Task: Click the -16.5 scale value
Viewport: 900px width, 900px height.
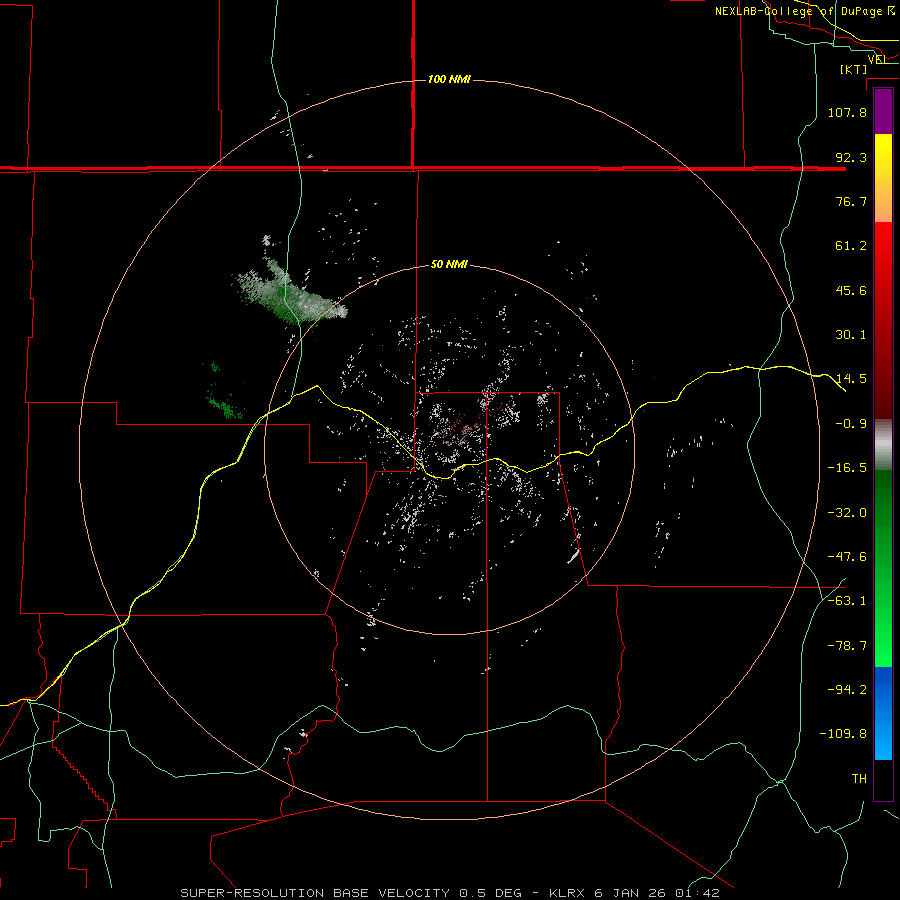Action: click(847, 468)
